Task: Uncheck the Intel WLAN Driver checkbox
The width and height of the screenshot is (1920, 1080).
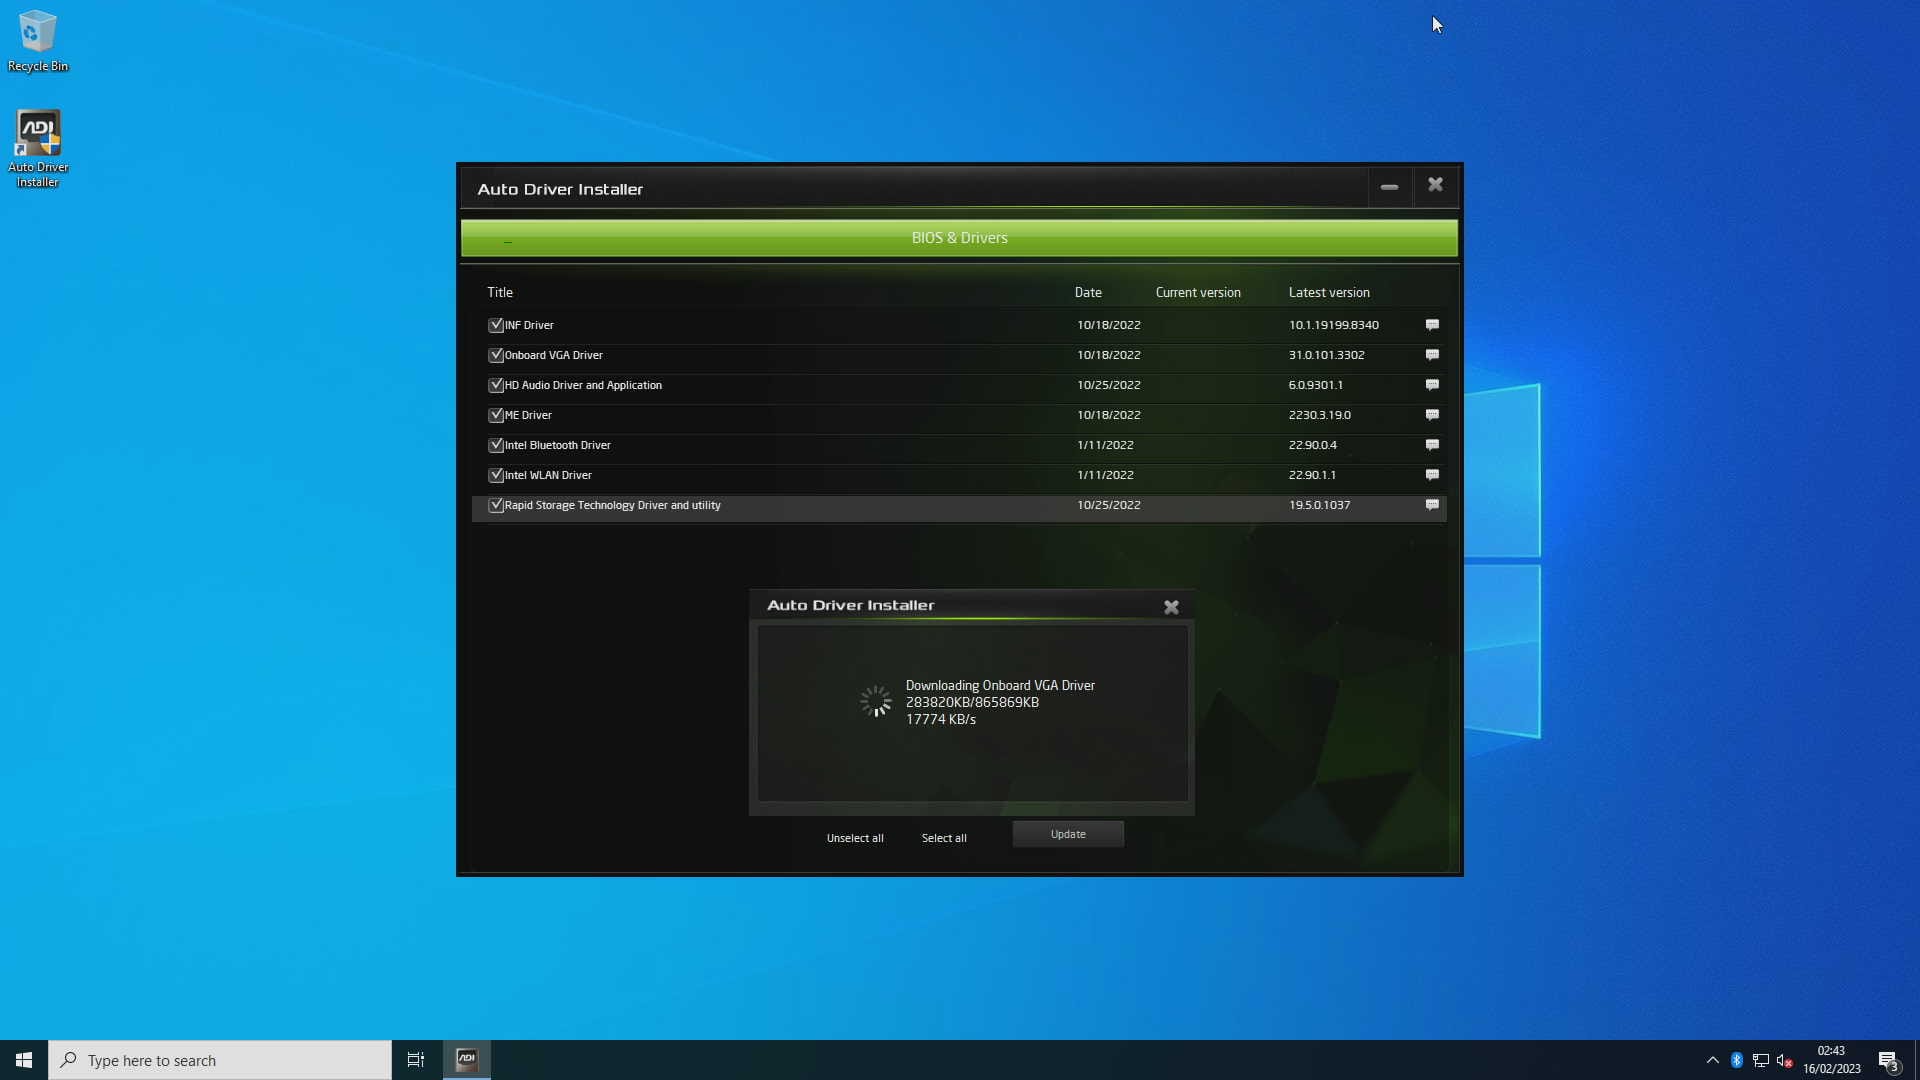Action: coord(496,475)
